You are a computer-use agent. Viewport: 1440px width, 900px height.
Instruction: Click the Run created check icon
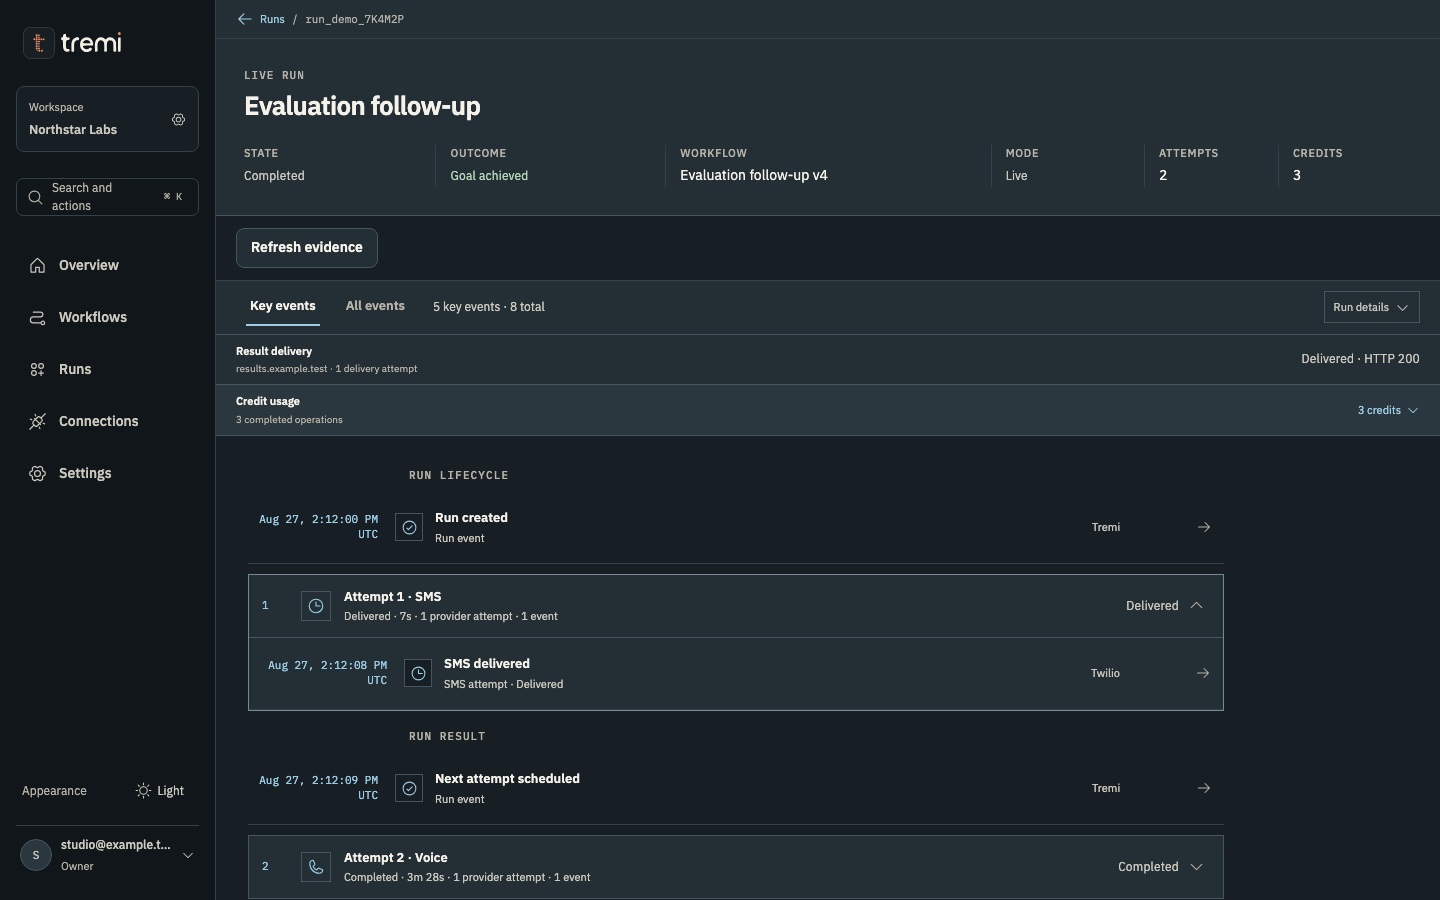[x=409, y=527]
